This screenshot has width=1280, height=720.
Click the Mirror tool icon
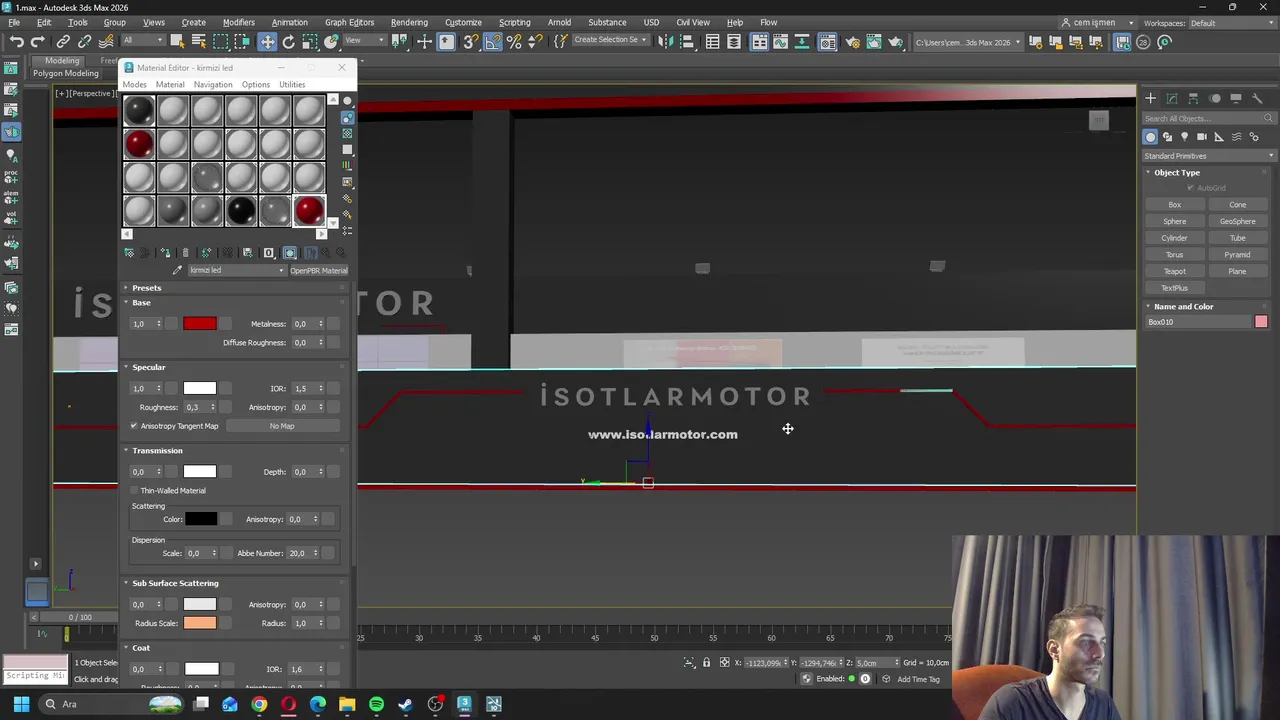point(664,42)
